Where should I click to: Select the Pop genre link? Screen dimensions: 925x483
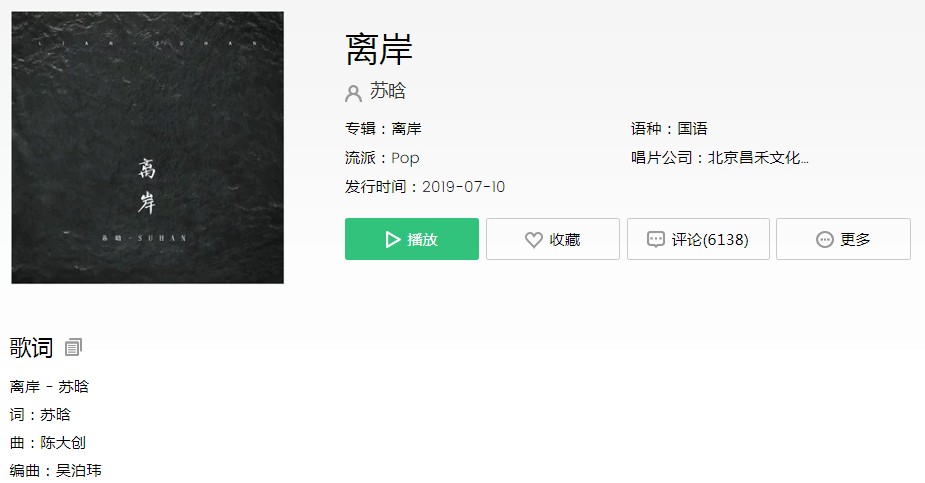coord(405,158)
